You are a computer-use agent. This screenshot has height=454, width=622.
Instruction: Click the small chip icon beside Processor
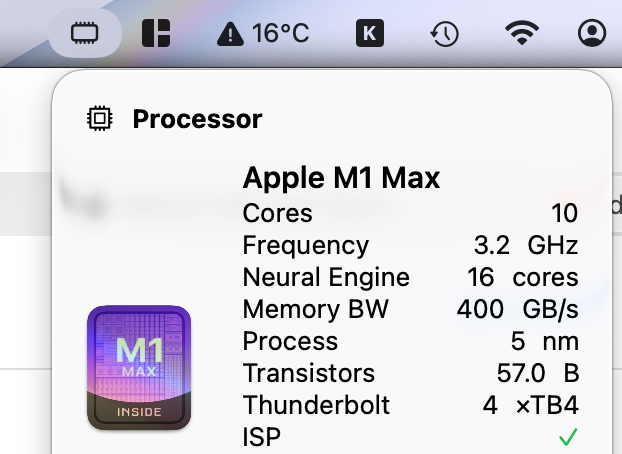(99, 120)
